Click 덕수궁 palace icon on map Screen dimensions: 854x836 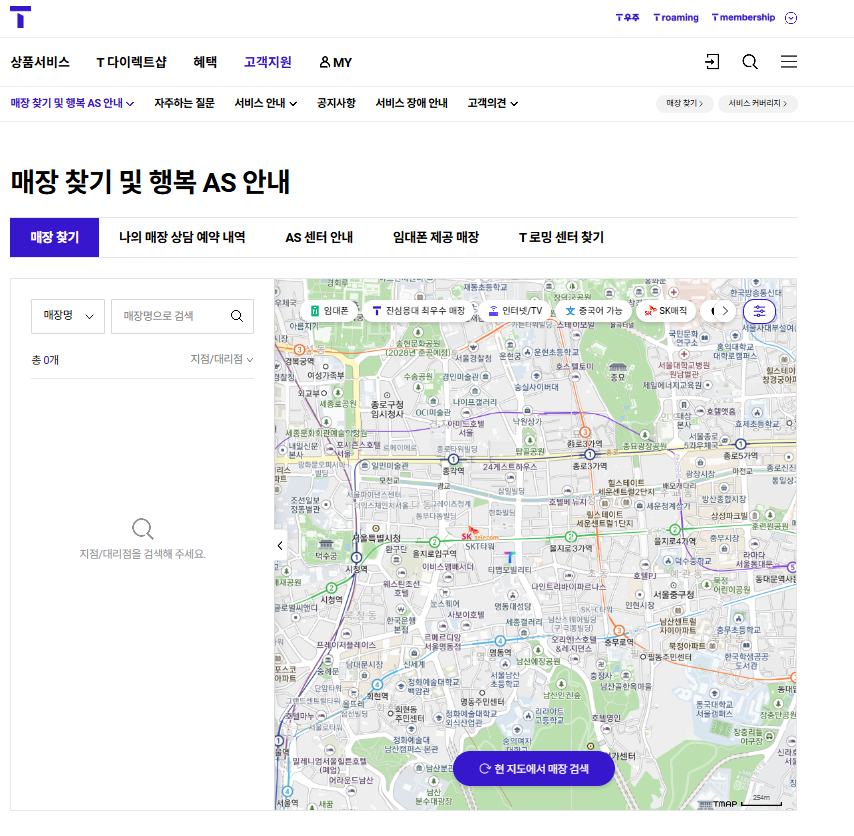pyautogui.click(x=326, y=544)
